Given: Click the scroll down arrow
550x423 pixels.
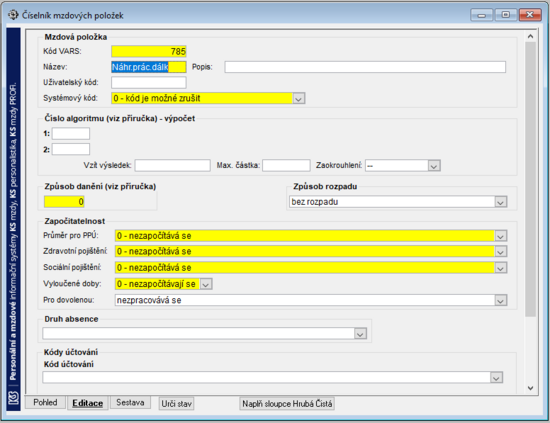Looking at the screenshot, I should pos(530,388).
